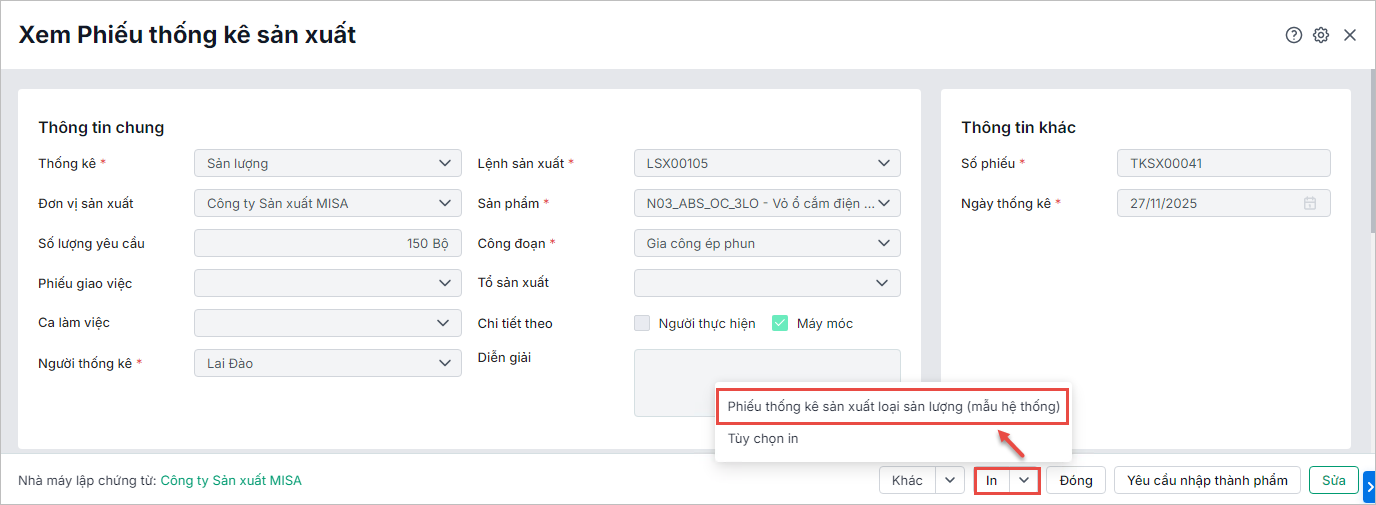1376x505 pixels.
Task: Uncheck the Máy móc checkbox
Action: [780, 323]
